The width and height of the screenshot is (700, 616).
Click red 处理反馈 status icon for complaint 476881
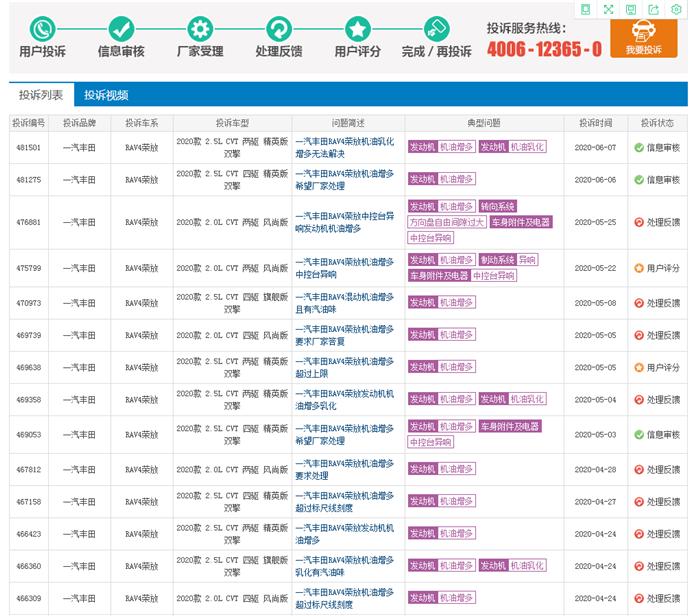(639, 222)
